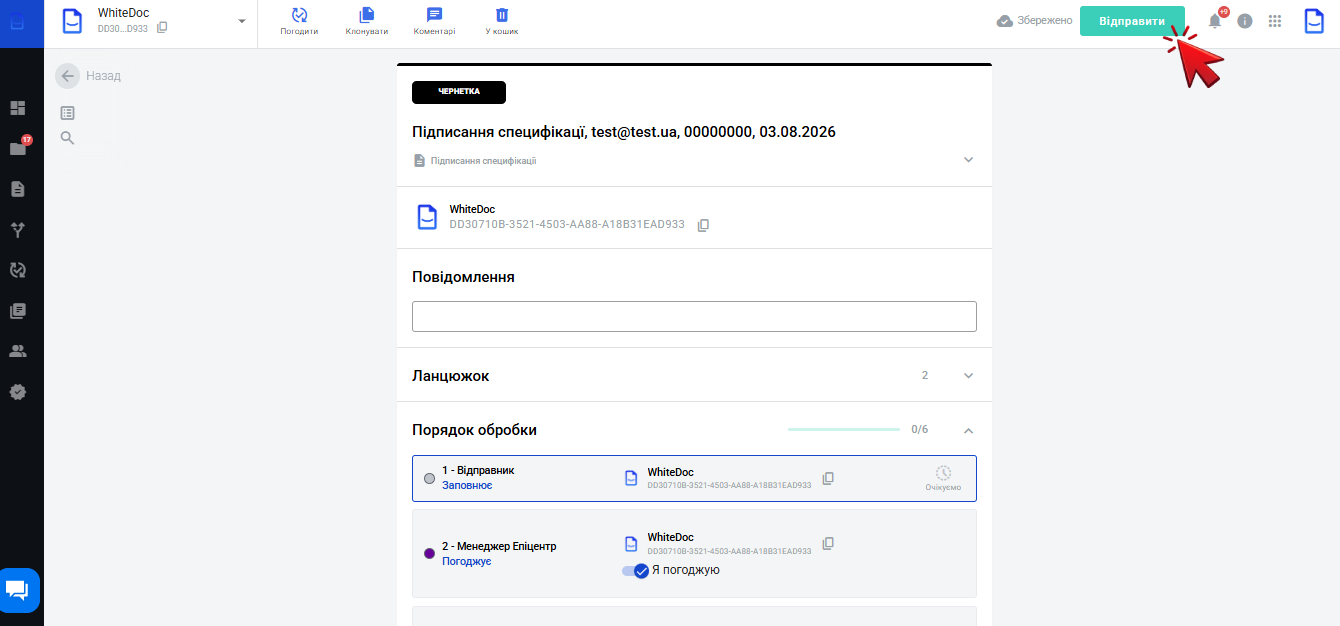Expand the document title section chevron

pyautogui.click(x=968, y=160)
